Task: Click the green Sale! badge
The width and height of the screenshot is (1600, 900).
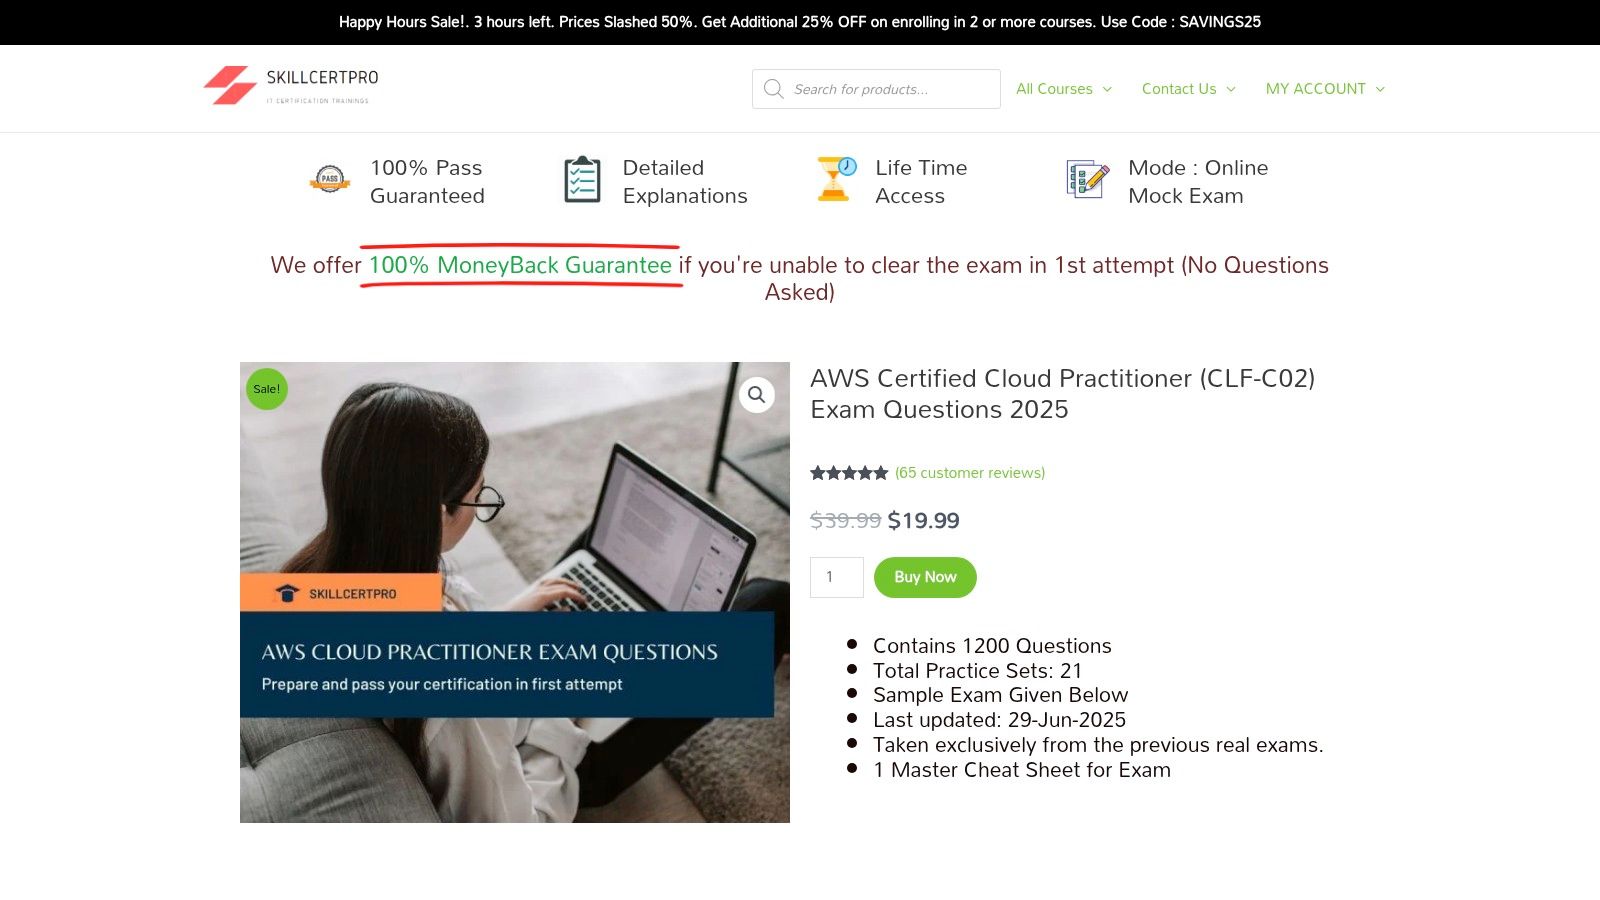Action: coord(267,389)
